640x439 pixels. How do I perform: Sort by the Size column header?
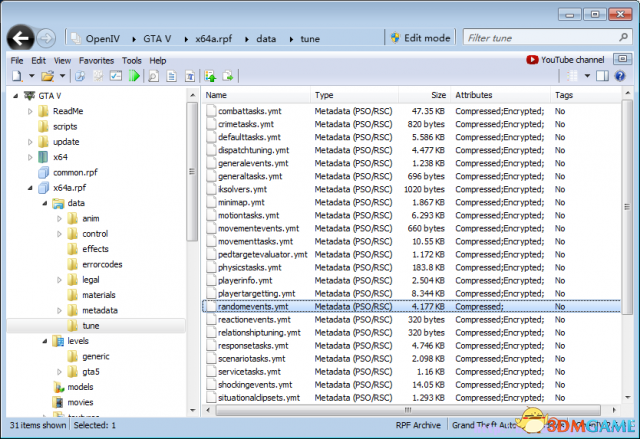point(424,95)
